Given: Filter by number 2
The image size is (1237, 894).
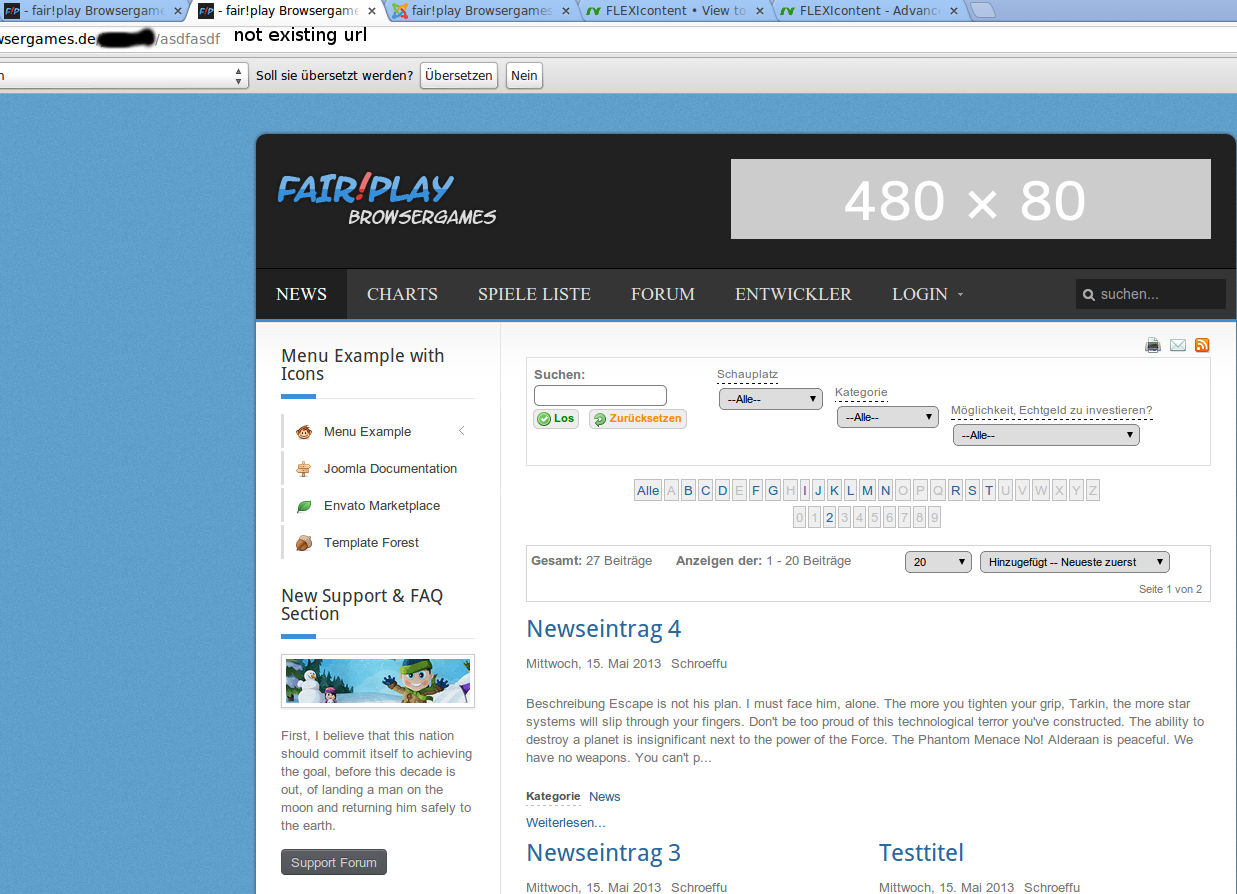Looking at the screenshot, I should pyautogui.click(x=829, y=517).
